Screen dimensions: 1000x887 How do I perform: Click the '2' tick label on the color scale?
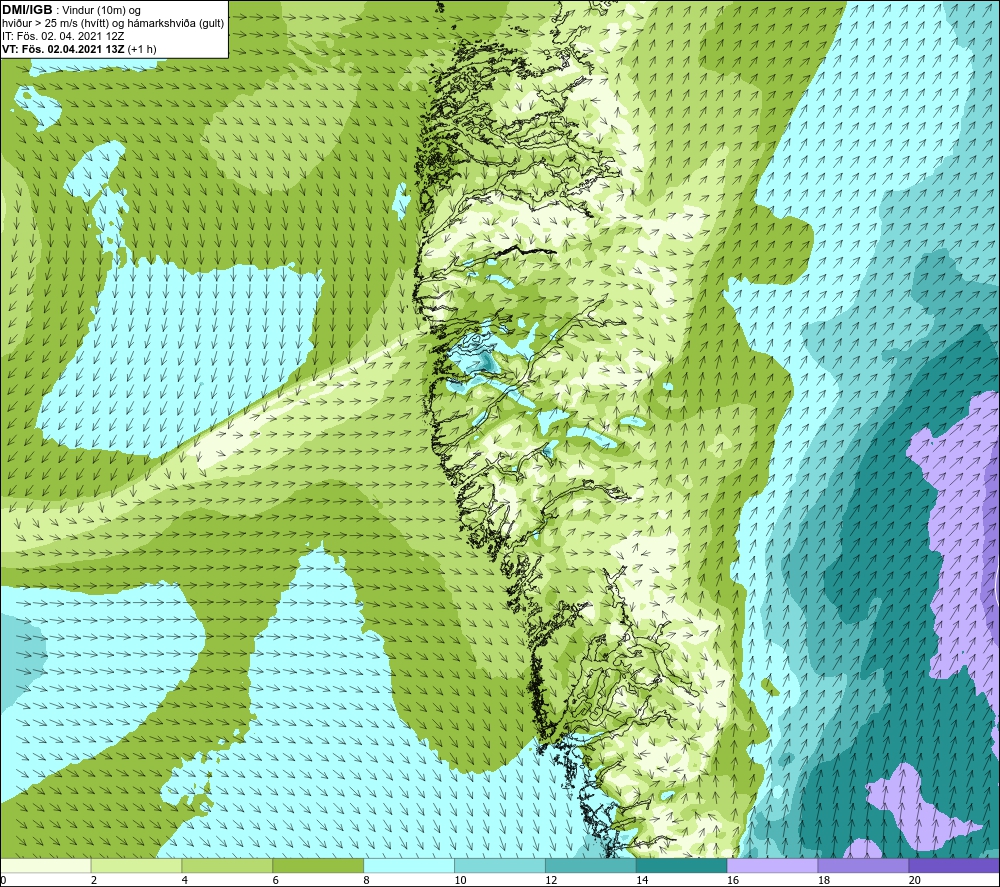coord(94,881)
